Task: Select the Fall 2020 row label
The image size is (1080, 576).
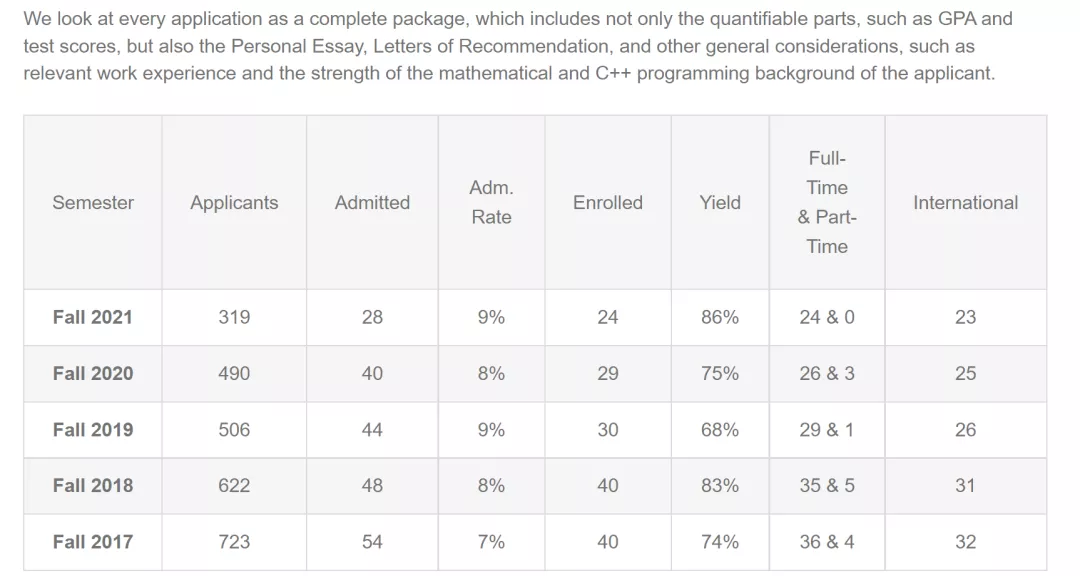Action: [x=93, y=373]
